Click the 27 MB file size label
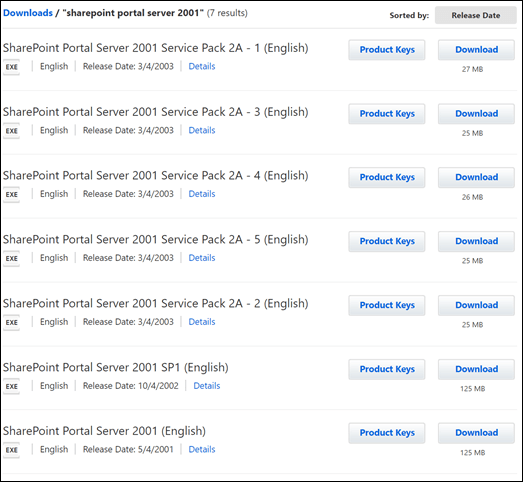Screen dimensions: 523x482 (x=472, y=69)
